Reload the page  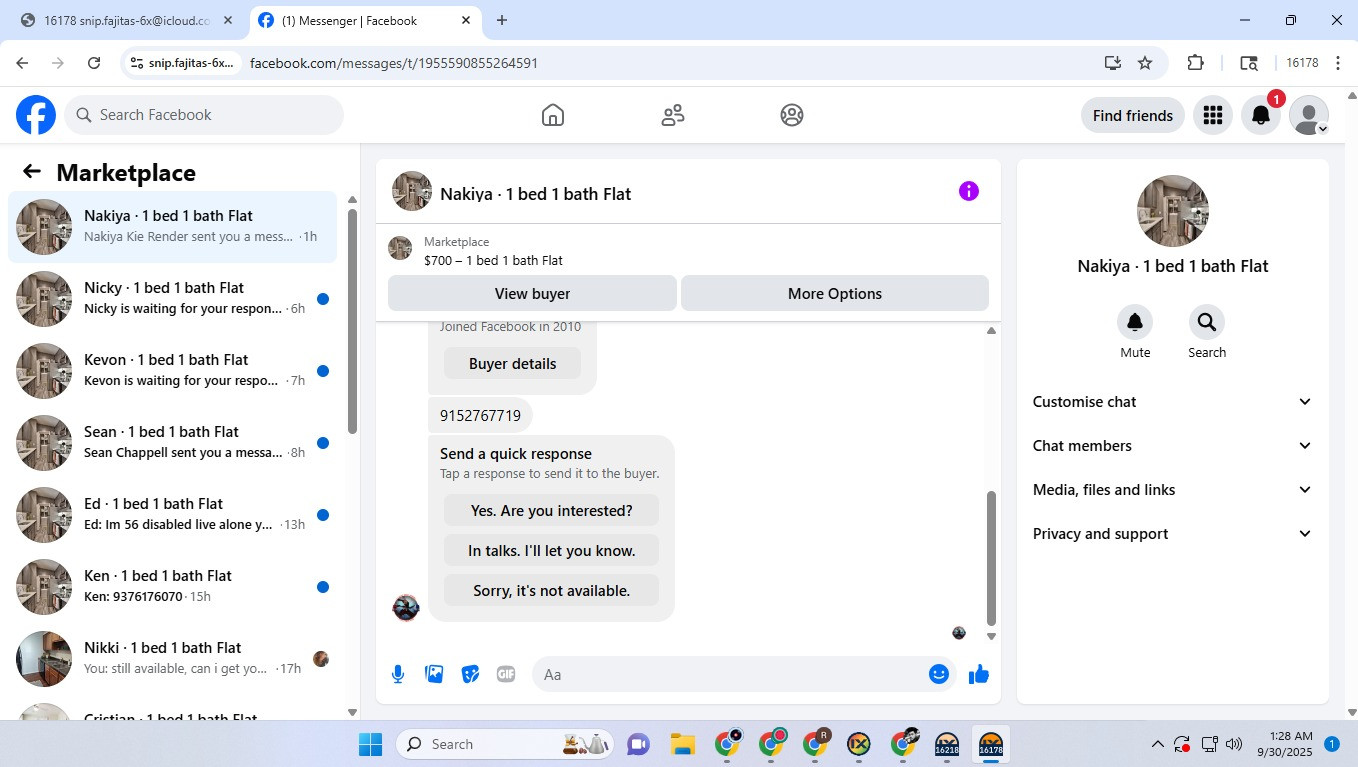point(94,63)
